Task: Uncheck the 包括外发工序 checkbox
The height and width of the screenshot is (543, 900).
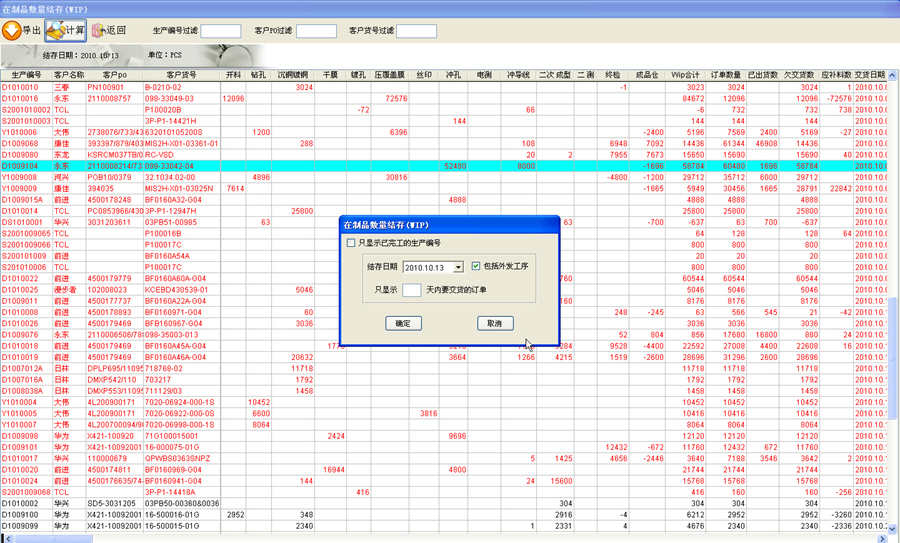Action: coord(476,266)
